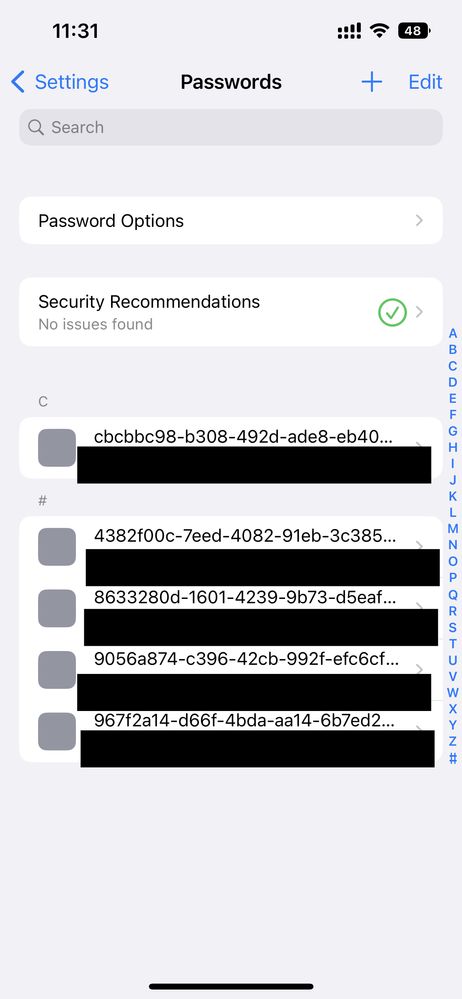Jump to the # section in index
462x999 pixels.
pyautogui.click(x=452, y=758)
